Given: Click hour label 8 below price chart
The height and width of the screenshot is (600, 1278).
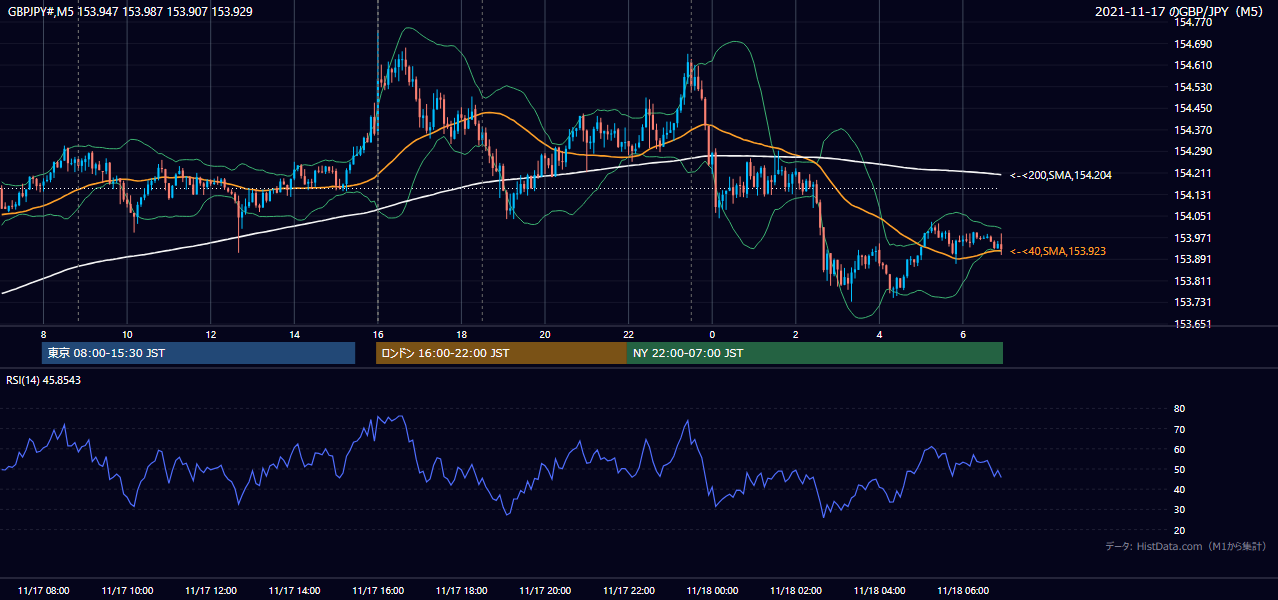Looking at the screenshot, I should coord(43,334).
